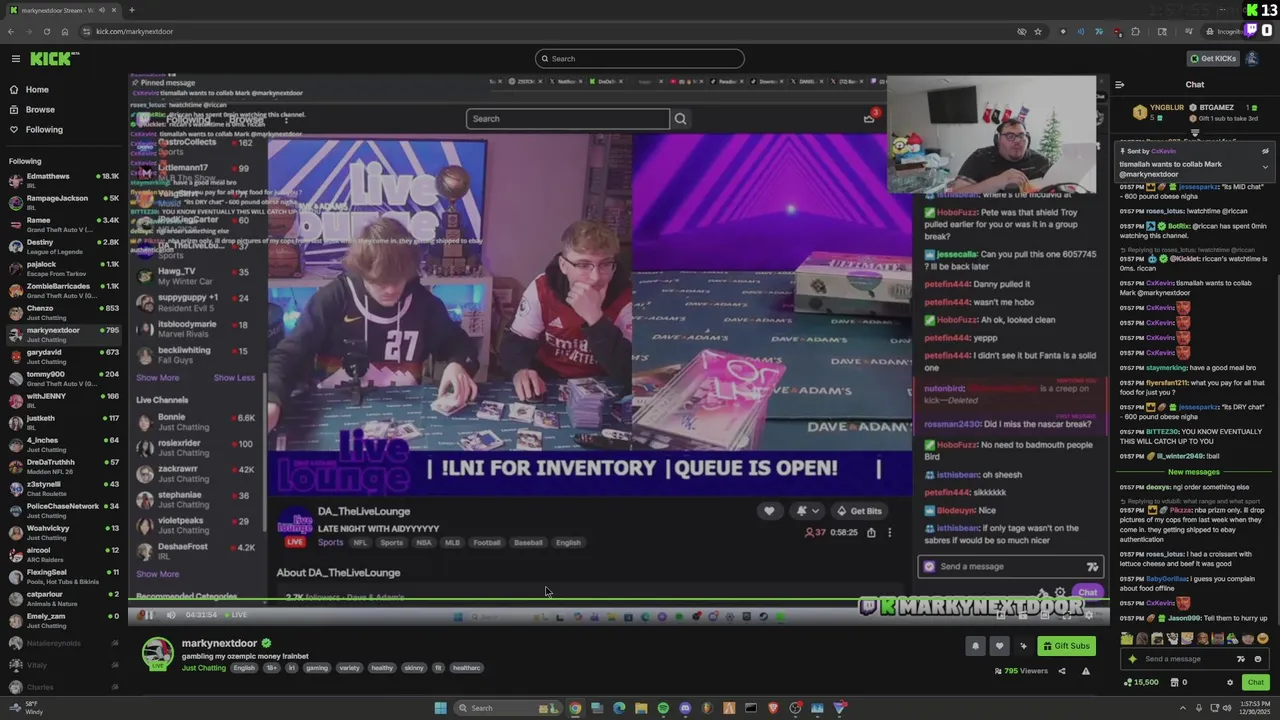Image resolution: width=1280 pixels, height=720 pixels.
Task: Click the 795 Viewers count
Action: click(1021, 671)
